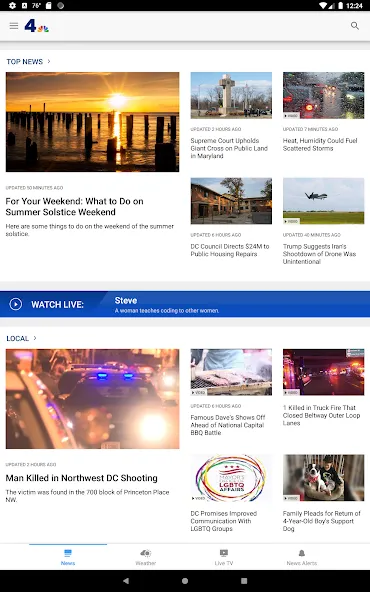The image size is (370, 592).
Task: Open Mayor's LGBTQ Affairs logo thumbnail
Action: click(x=231, y=478)
